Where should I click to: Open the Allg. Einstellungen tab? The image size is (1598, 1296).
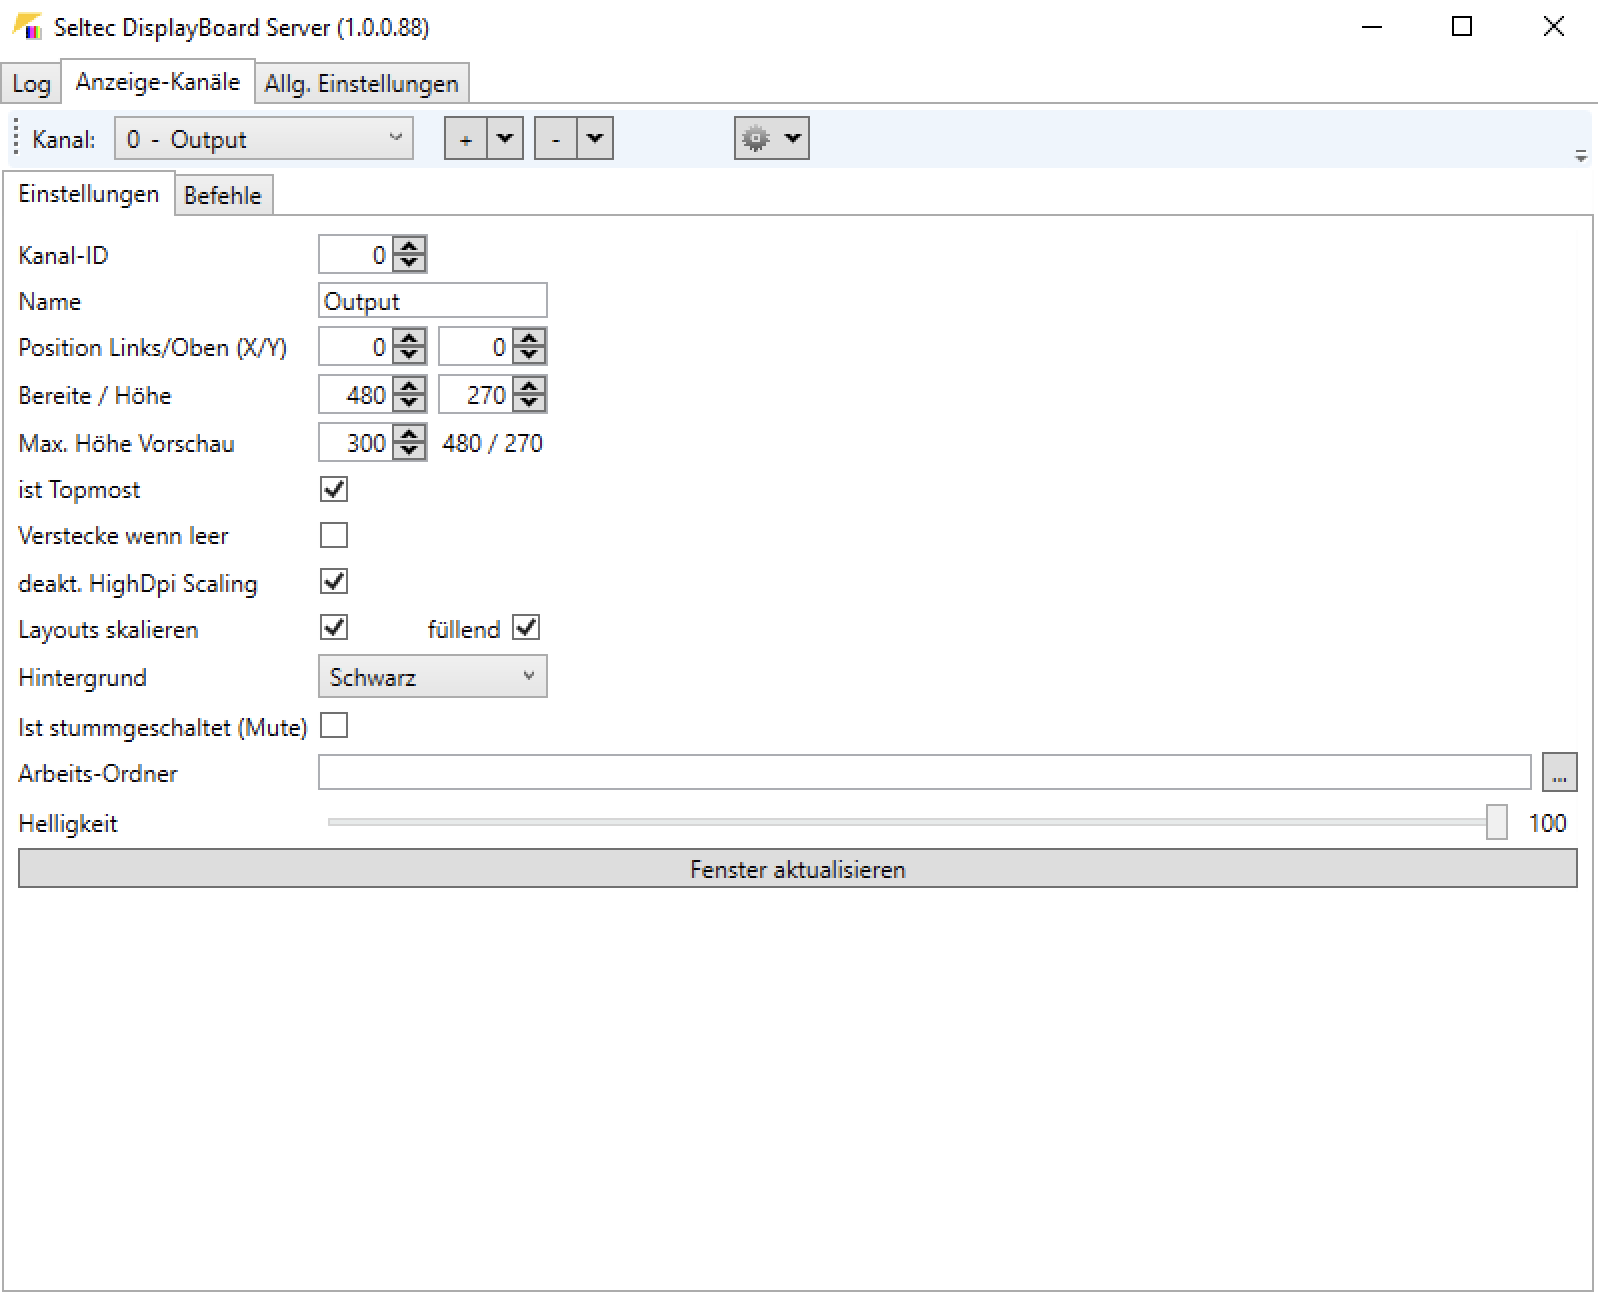(362, 84)
